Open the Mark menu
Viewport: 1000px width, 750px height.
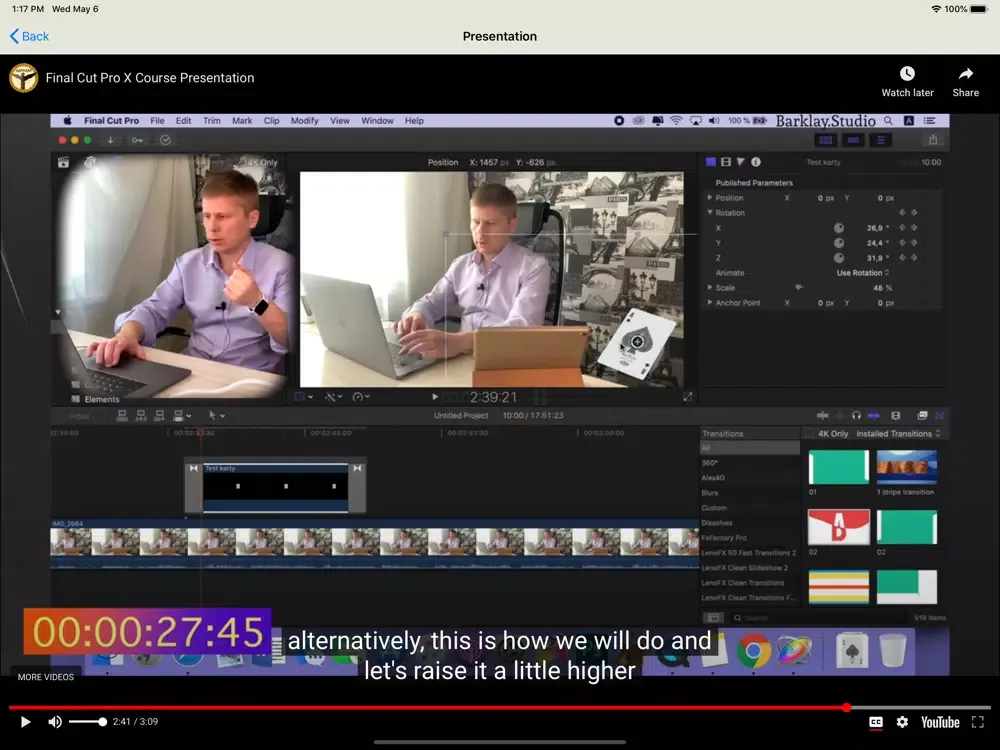[x=242, y=121]
